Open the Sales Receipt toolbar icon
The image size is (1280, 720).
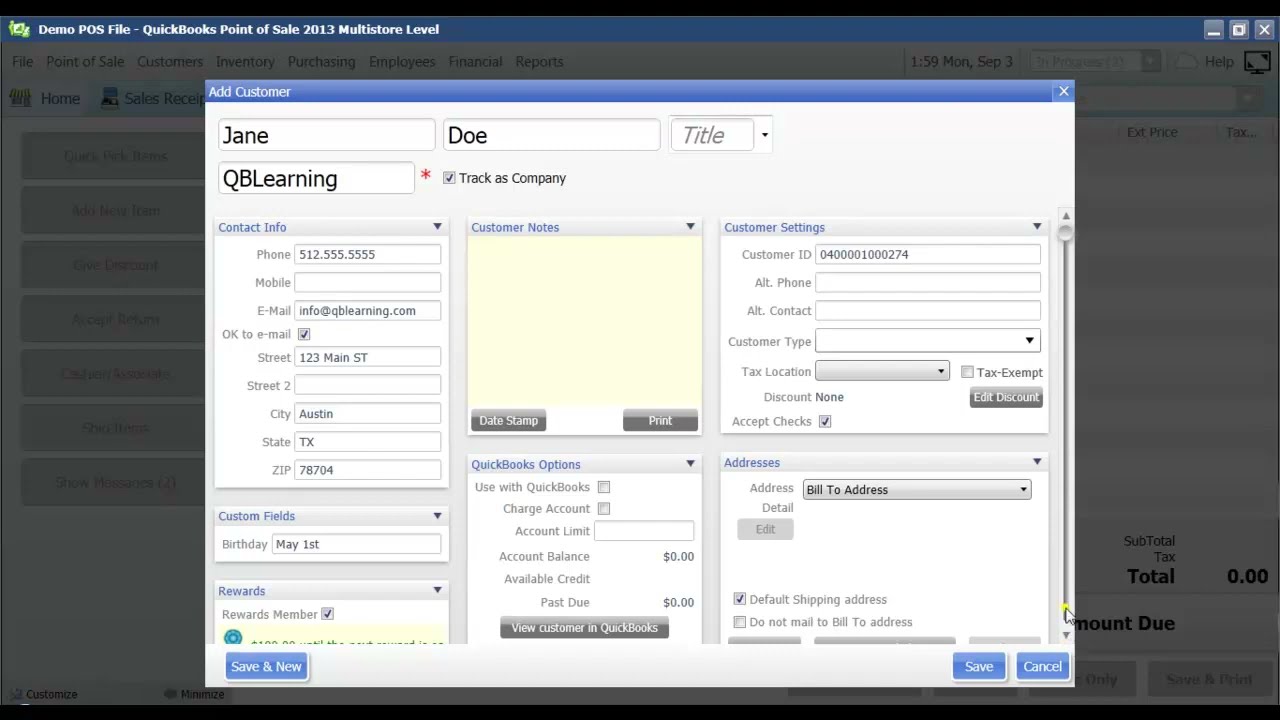tap(109, 98)
